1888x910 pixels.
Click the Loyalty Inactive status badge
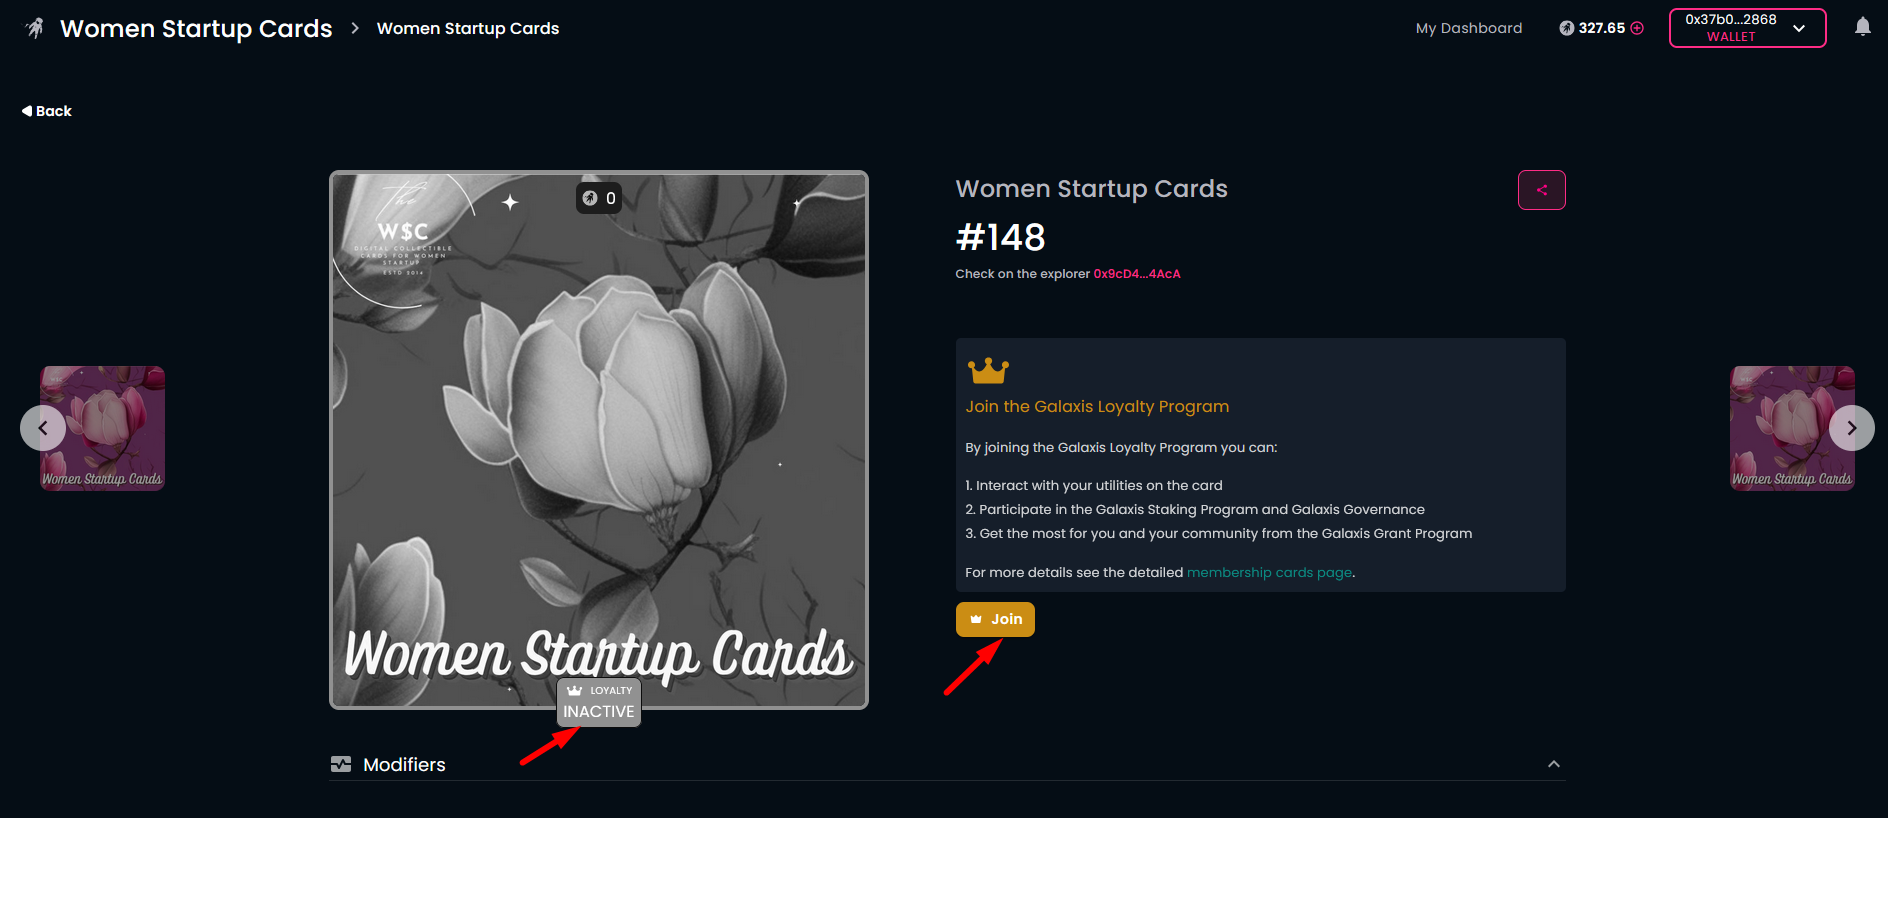pyautogui.click(x=599, y=702)
